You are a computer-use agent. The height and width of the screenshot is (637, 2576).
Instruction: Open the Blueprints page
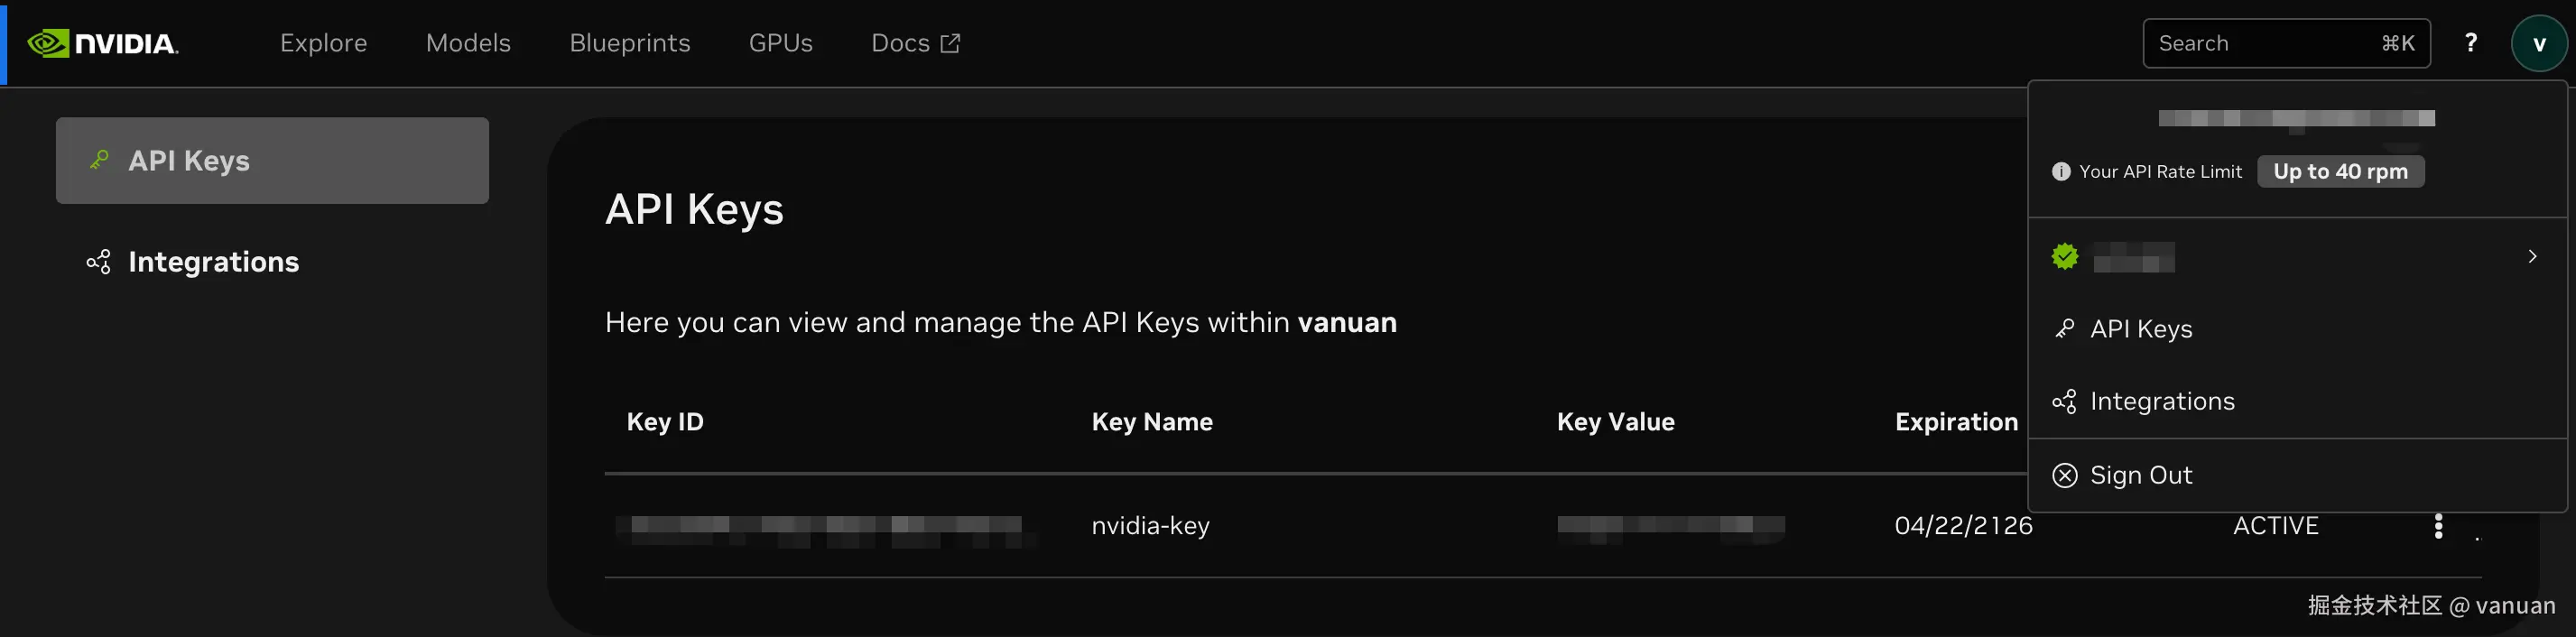[630, 43]
